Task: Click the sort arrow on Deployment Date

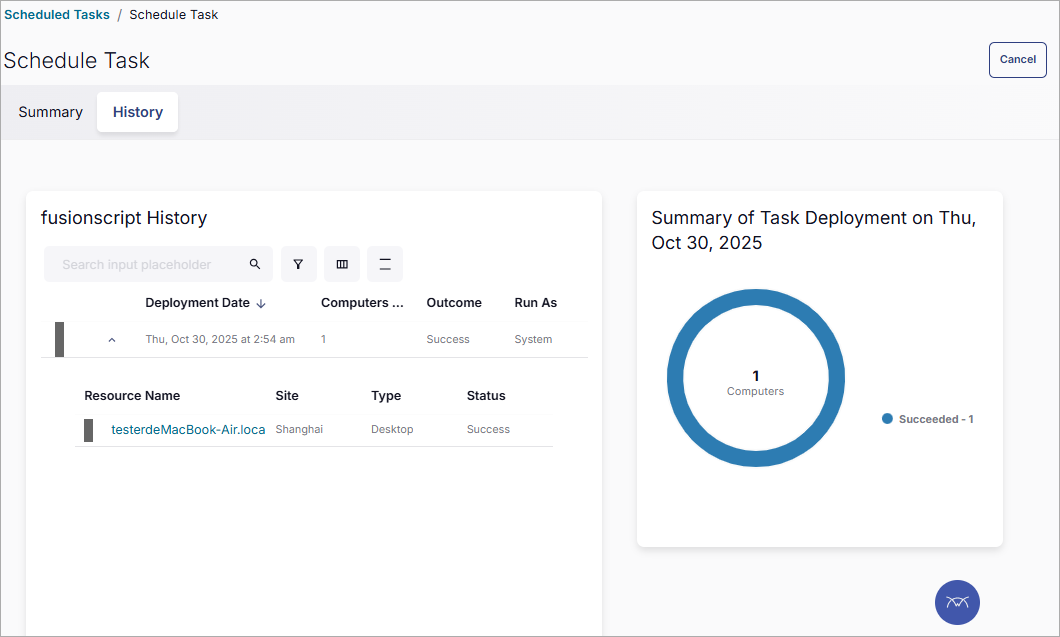Action: pos(261,302)
